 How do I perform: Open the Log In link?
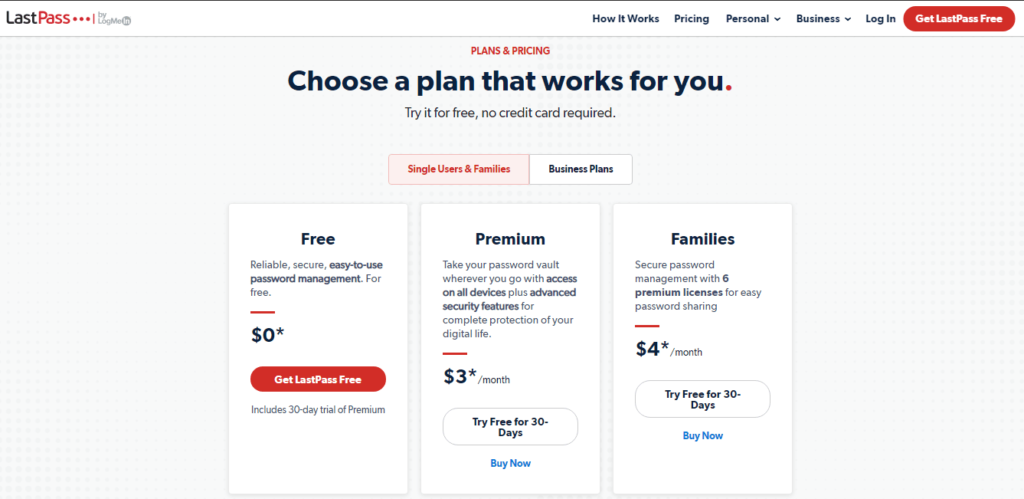[880, 19]
